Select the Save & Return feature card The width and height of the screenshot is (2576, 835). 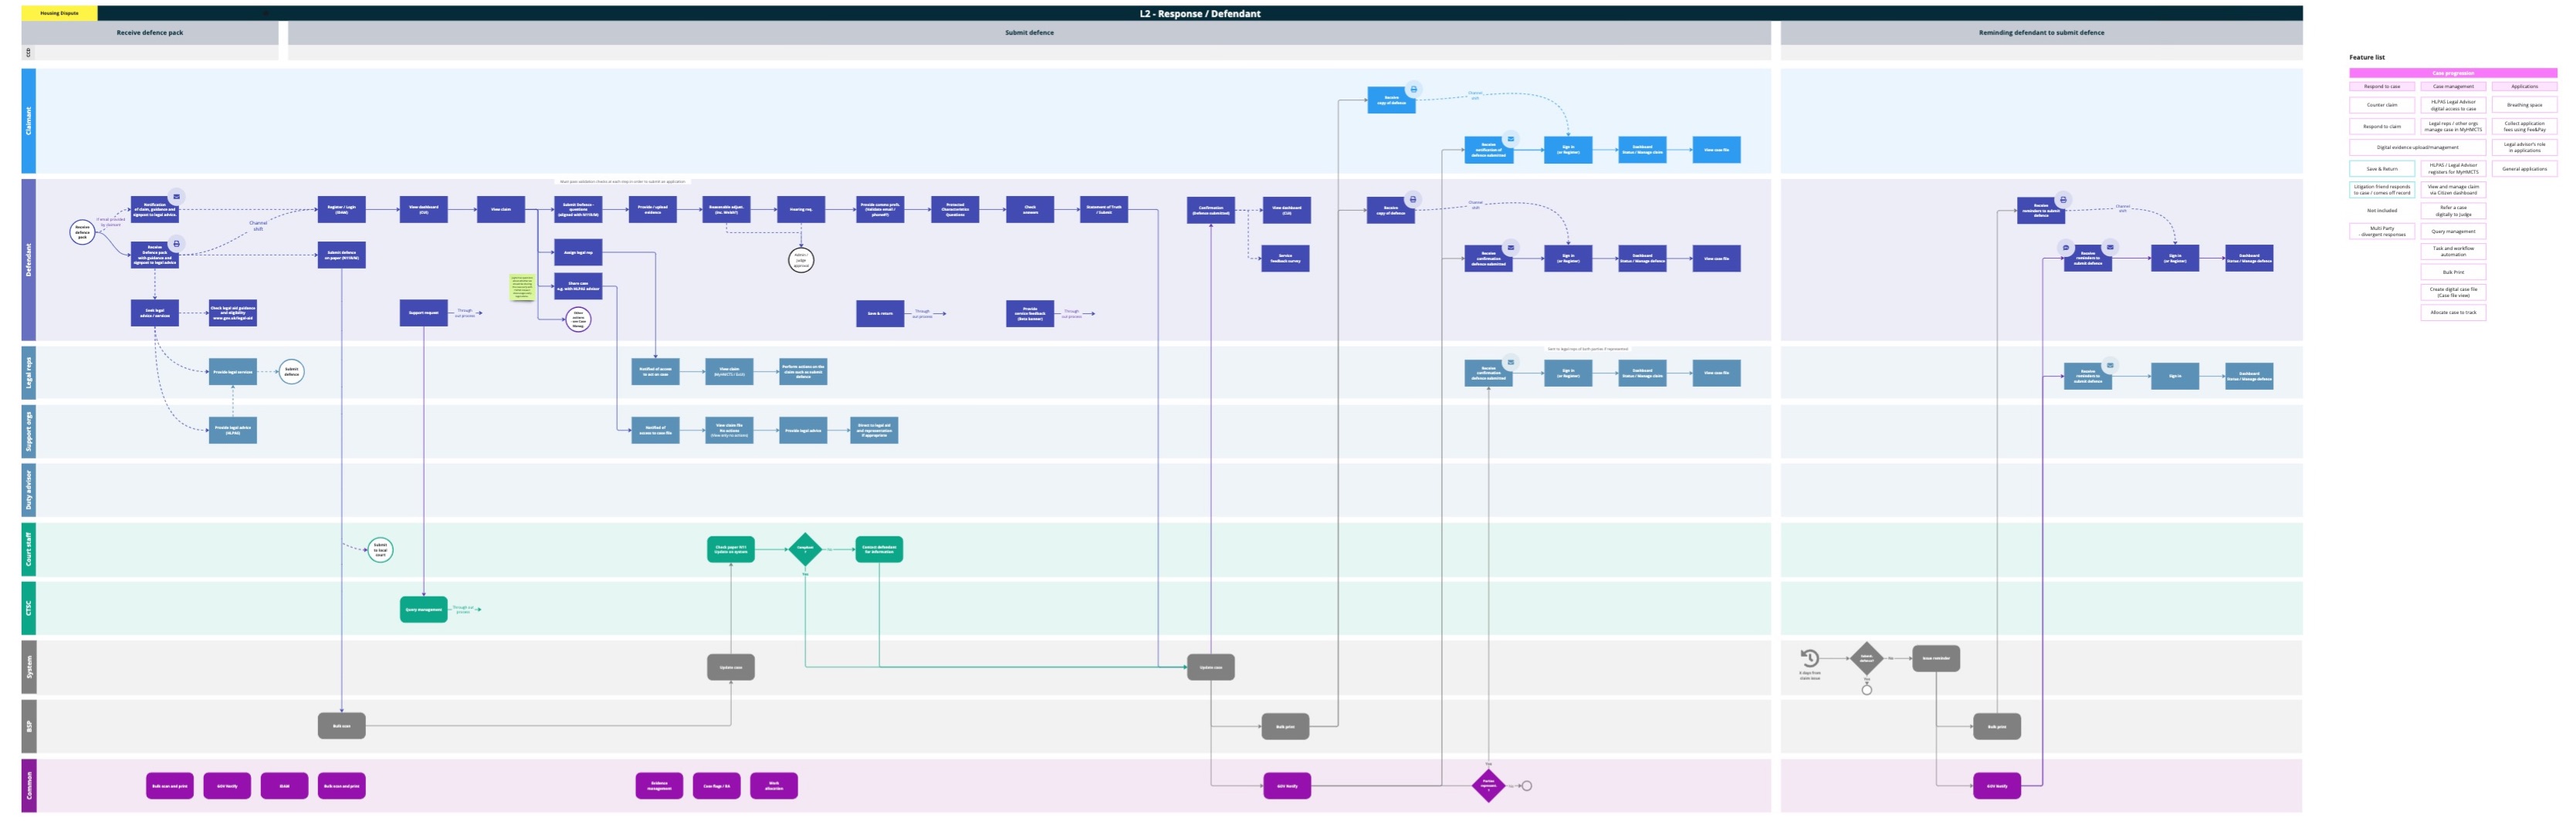2382,168
